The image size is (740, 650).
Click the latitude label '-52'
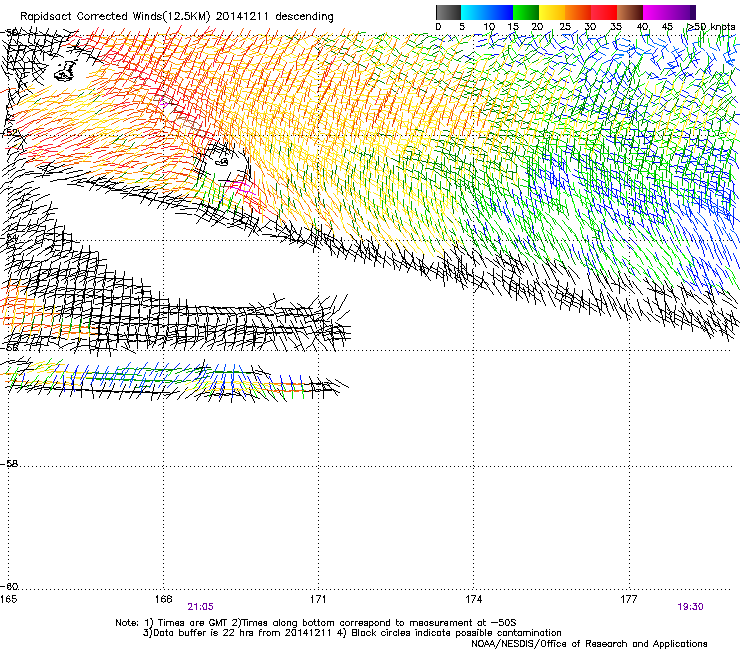click(9, 133)
